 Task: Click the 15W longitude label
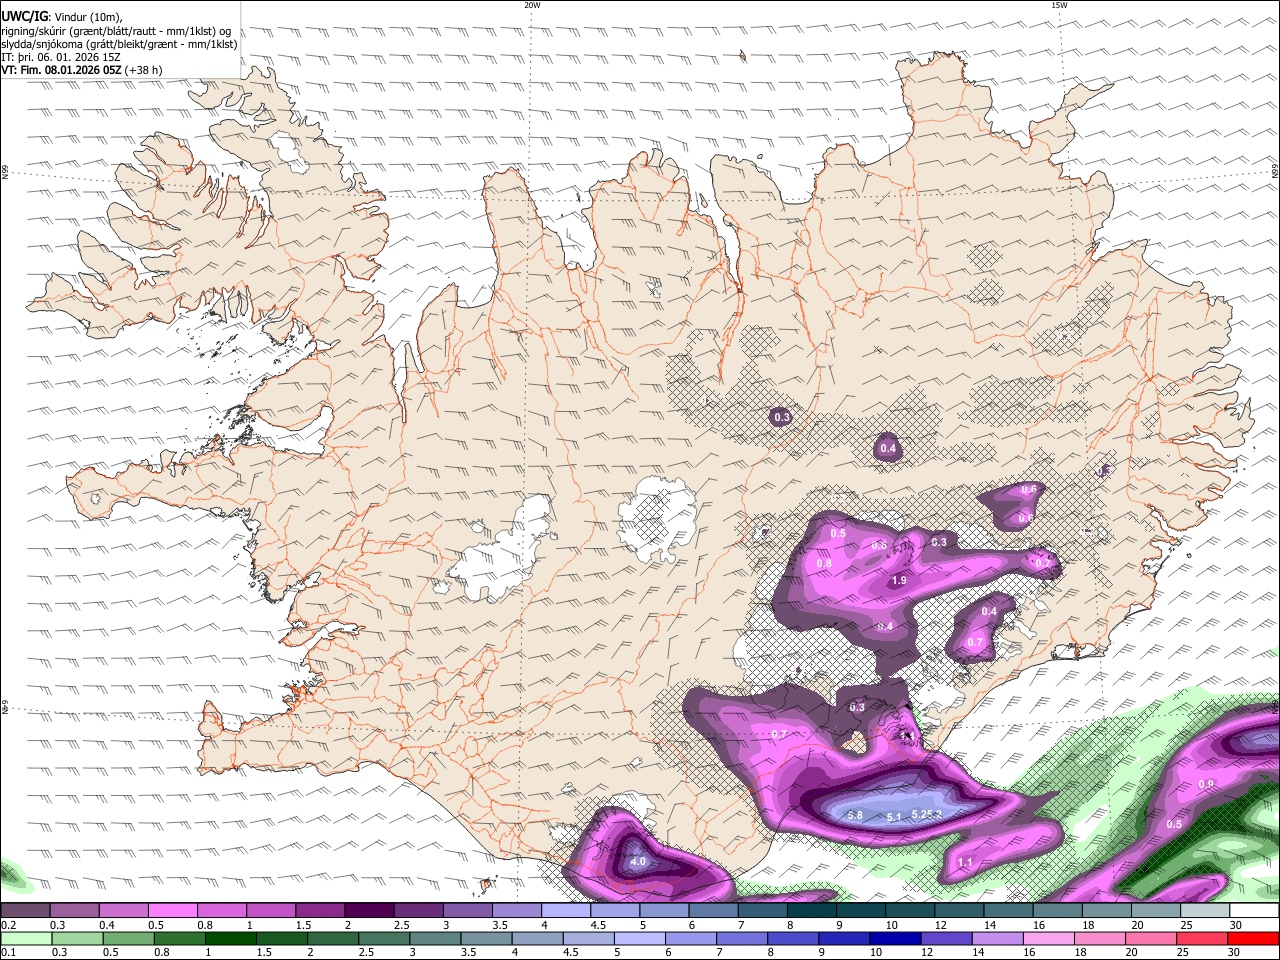(1059, 5)
